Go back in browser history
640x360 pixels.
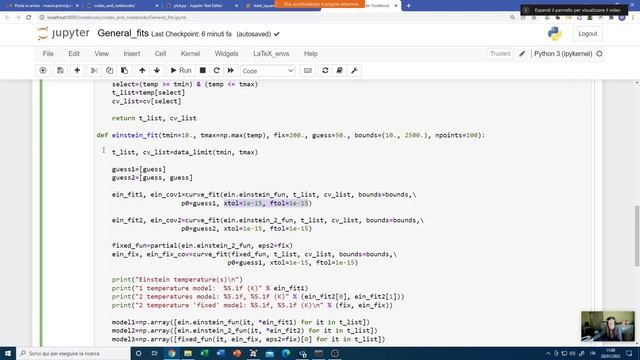pyautogui.click(x=7, y=17)
